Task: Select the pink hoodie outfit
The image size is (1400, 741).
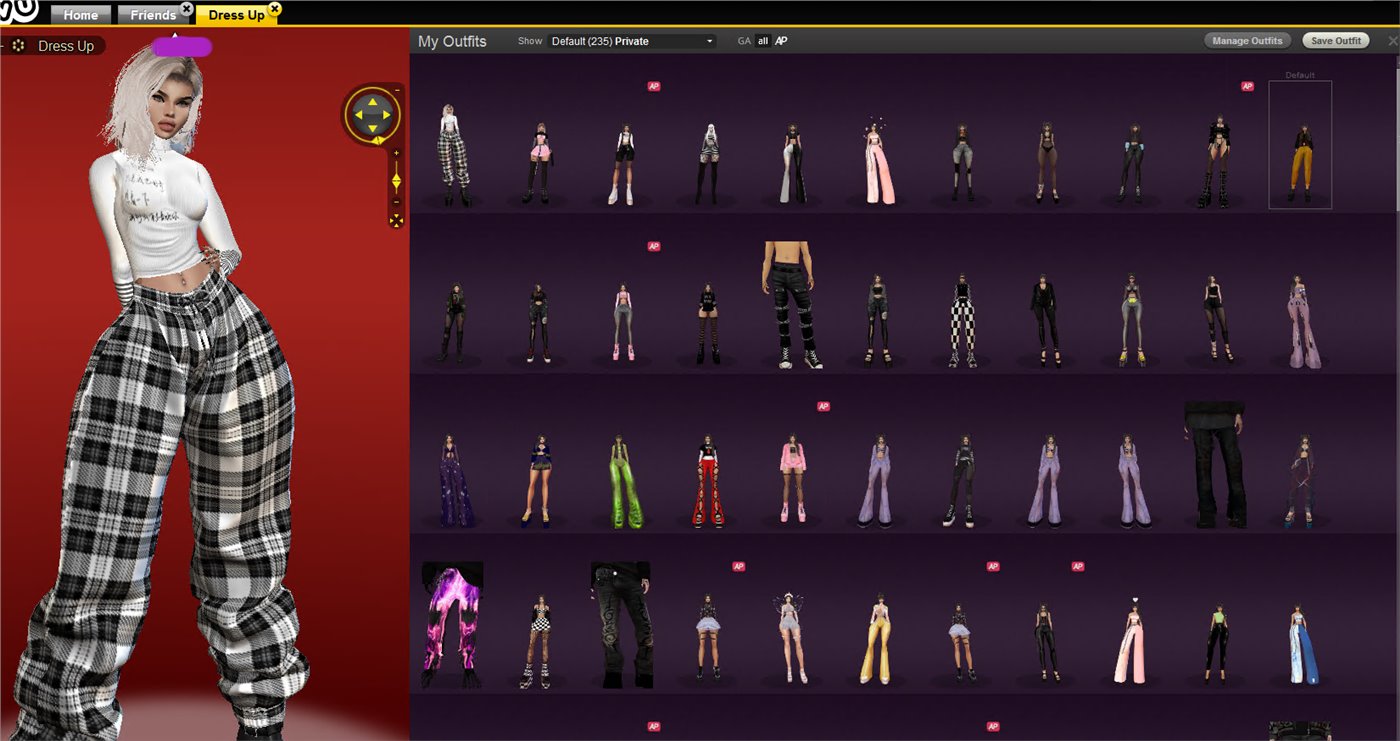Action: pos(793,478)
